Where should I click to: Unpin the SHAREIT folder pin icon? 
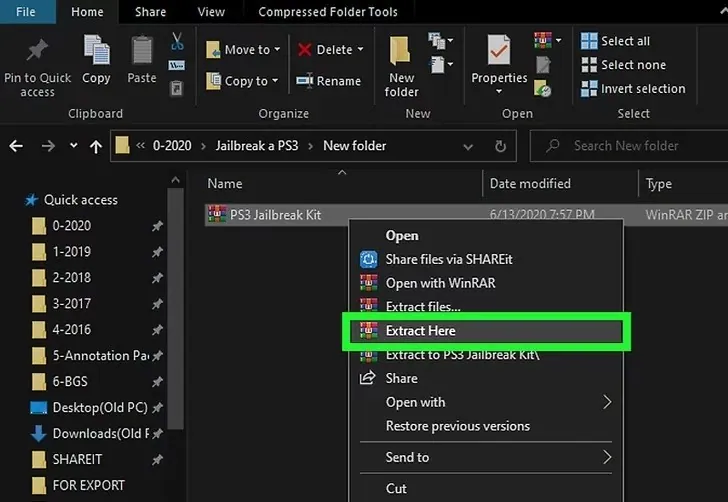click(157, 460)
